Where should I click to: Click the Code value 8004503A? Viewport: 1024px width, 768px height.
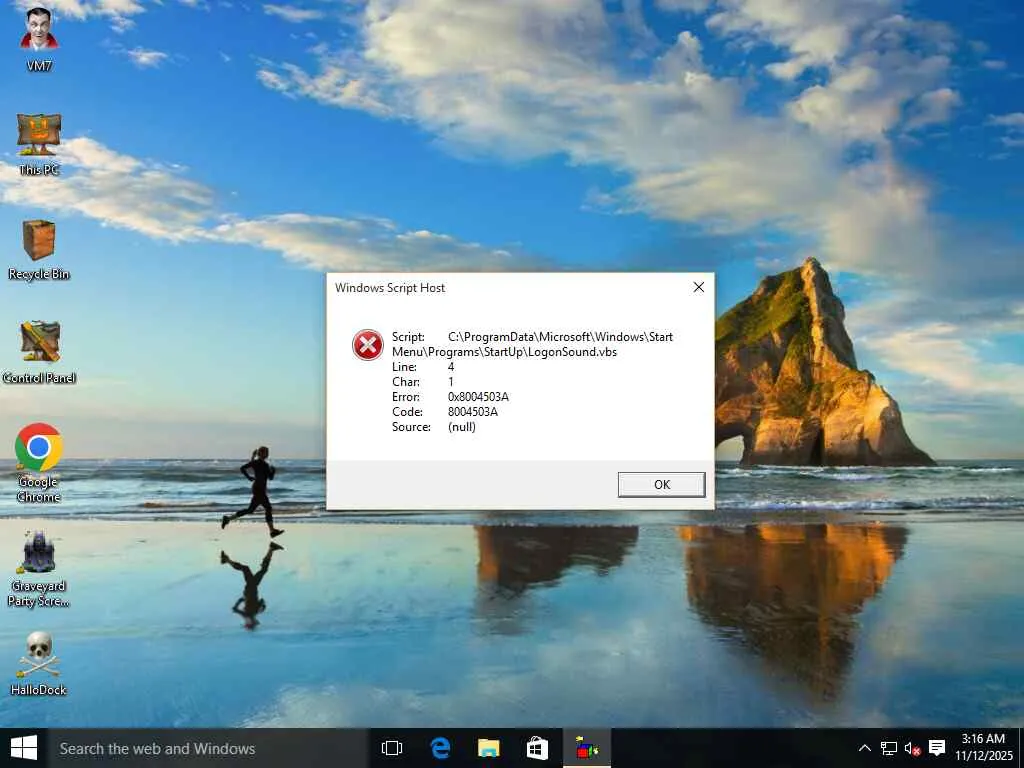click(473, 412)
